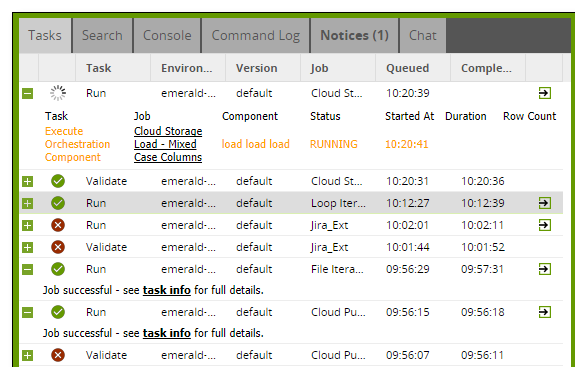Open the Notices (1) tab
575x367 pixels.
pyautogui.click(x=355, y=36)
